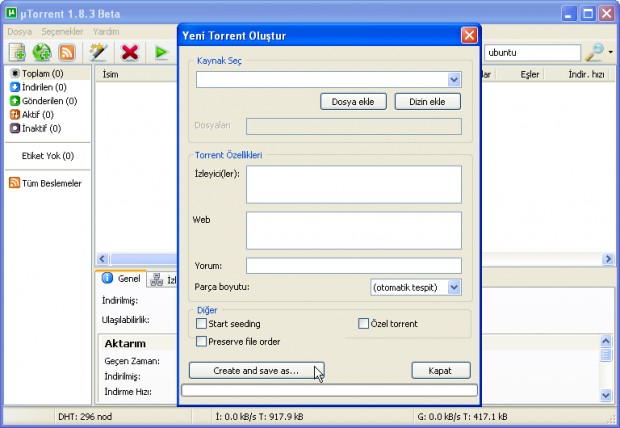The width and height of the screenshot is (620, 428).
Task: Click into the İzleyici(ler) trackers text box
Action: 353,184
